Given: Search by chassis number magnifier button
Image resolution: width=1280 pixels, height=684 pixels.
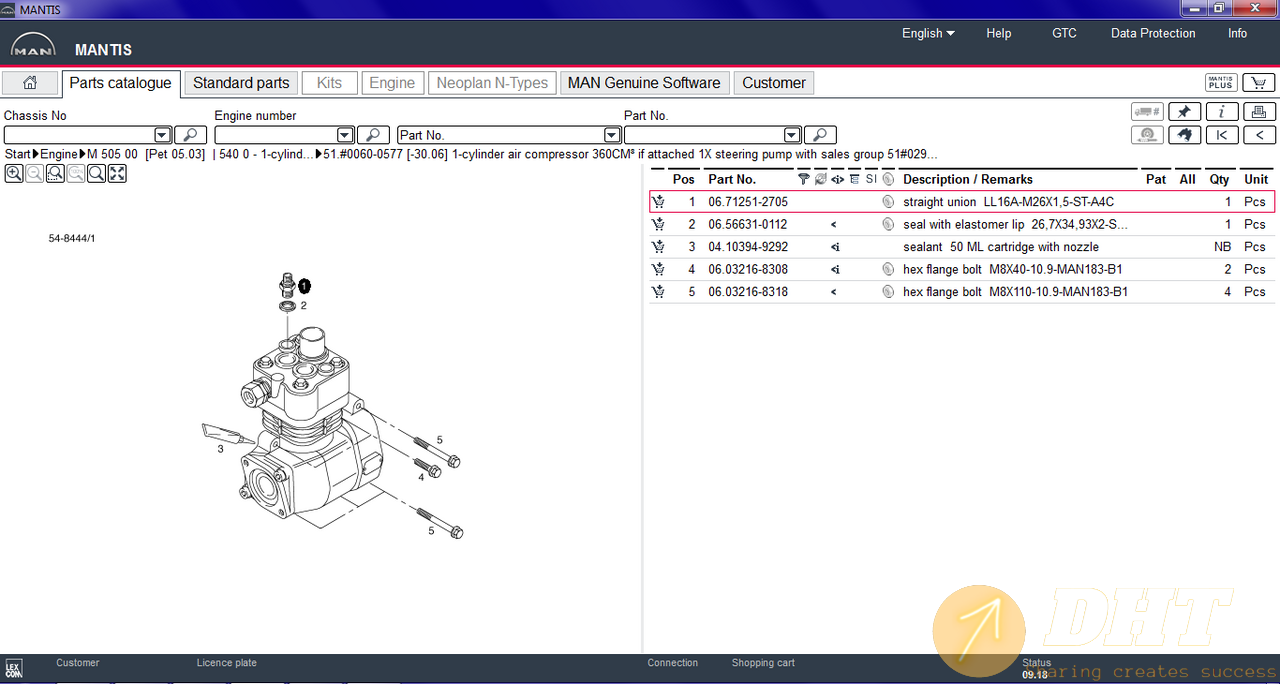Looking at the screenshot, I should (x=190, y=135).
